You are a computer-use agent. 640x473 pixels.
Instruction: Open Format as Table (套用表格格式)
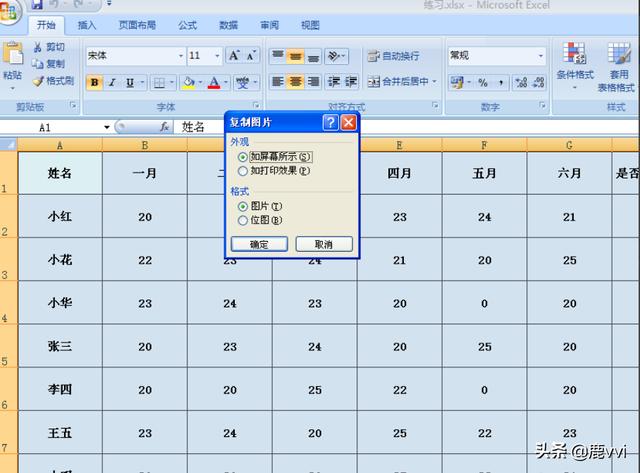[x=618, y=67]
